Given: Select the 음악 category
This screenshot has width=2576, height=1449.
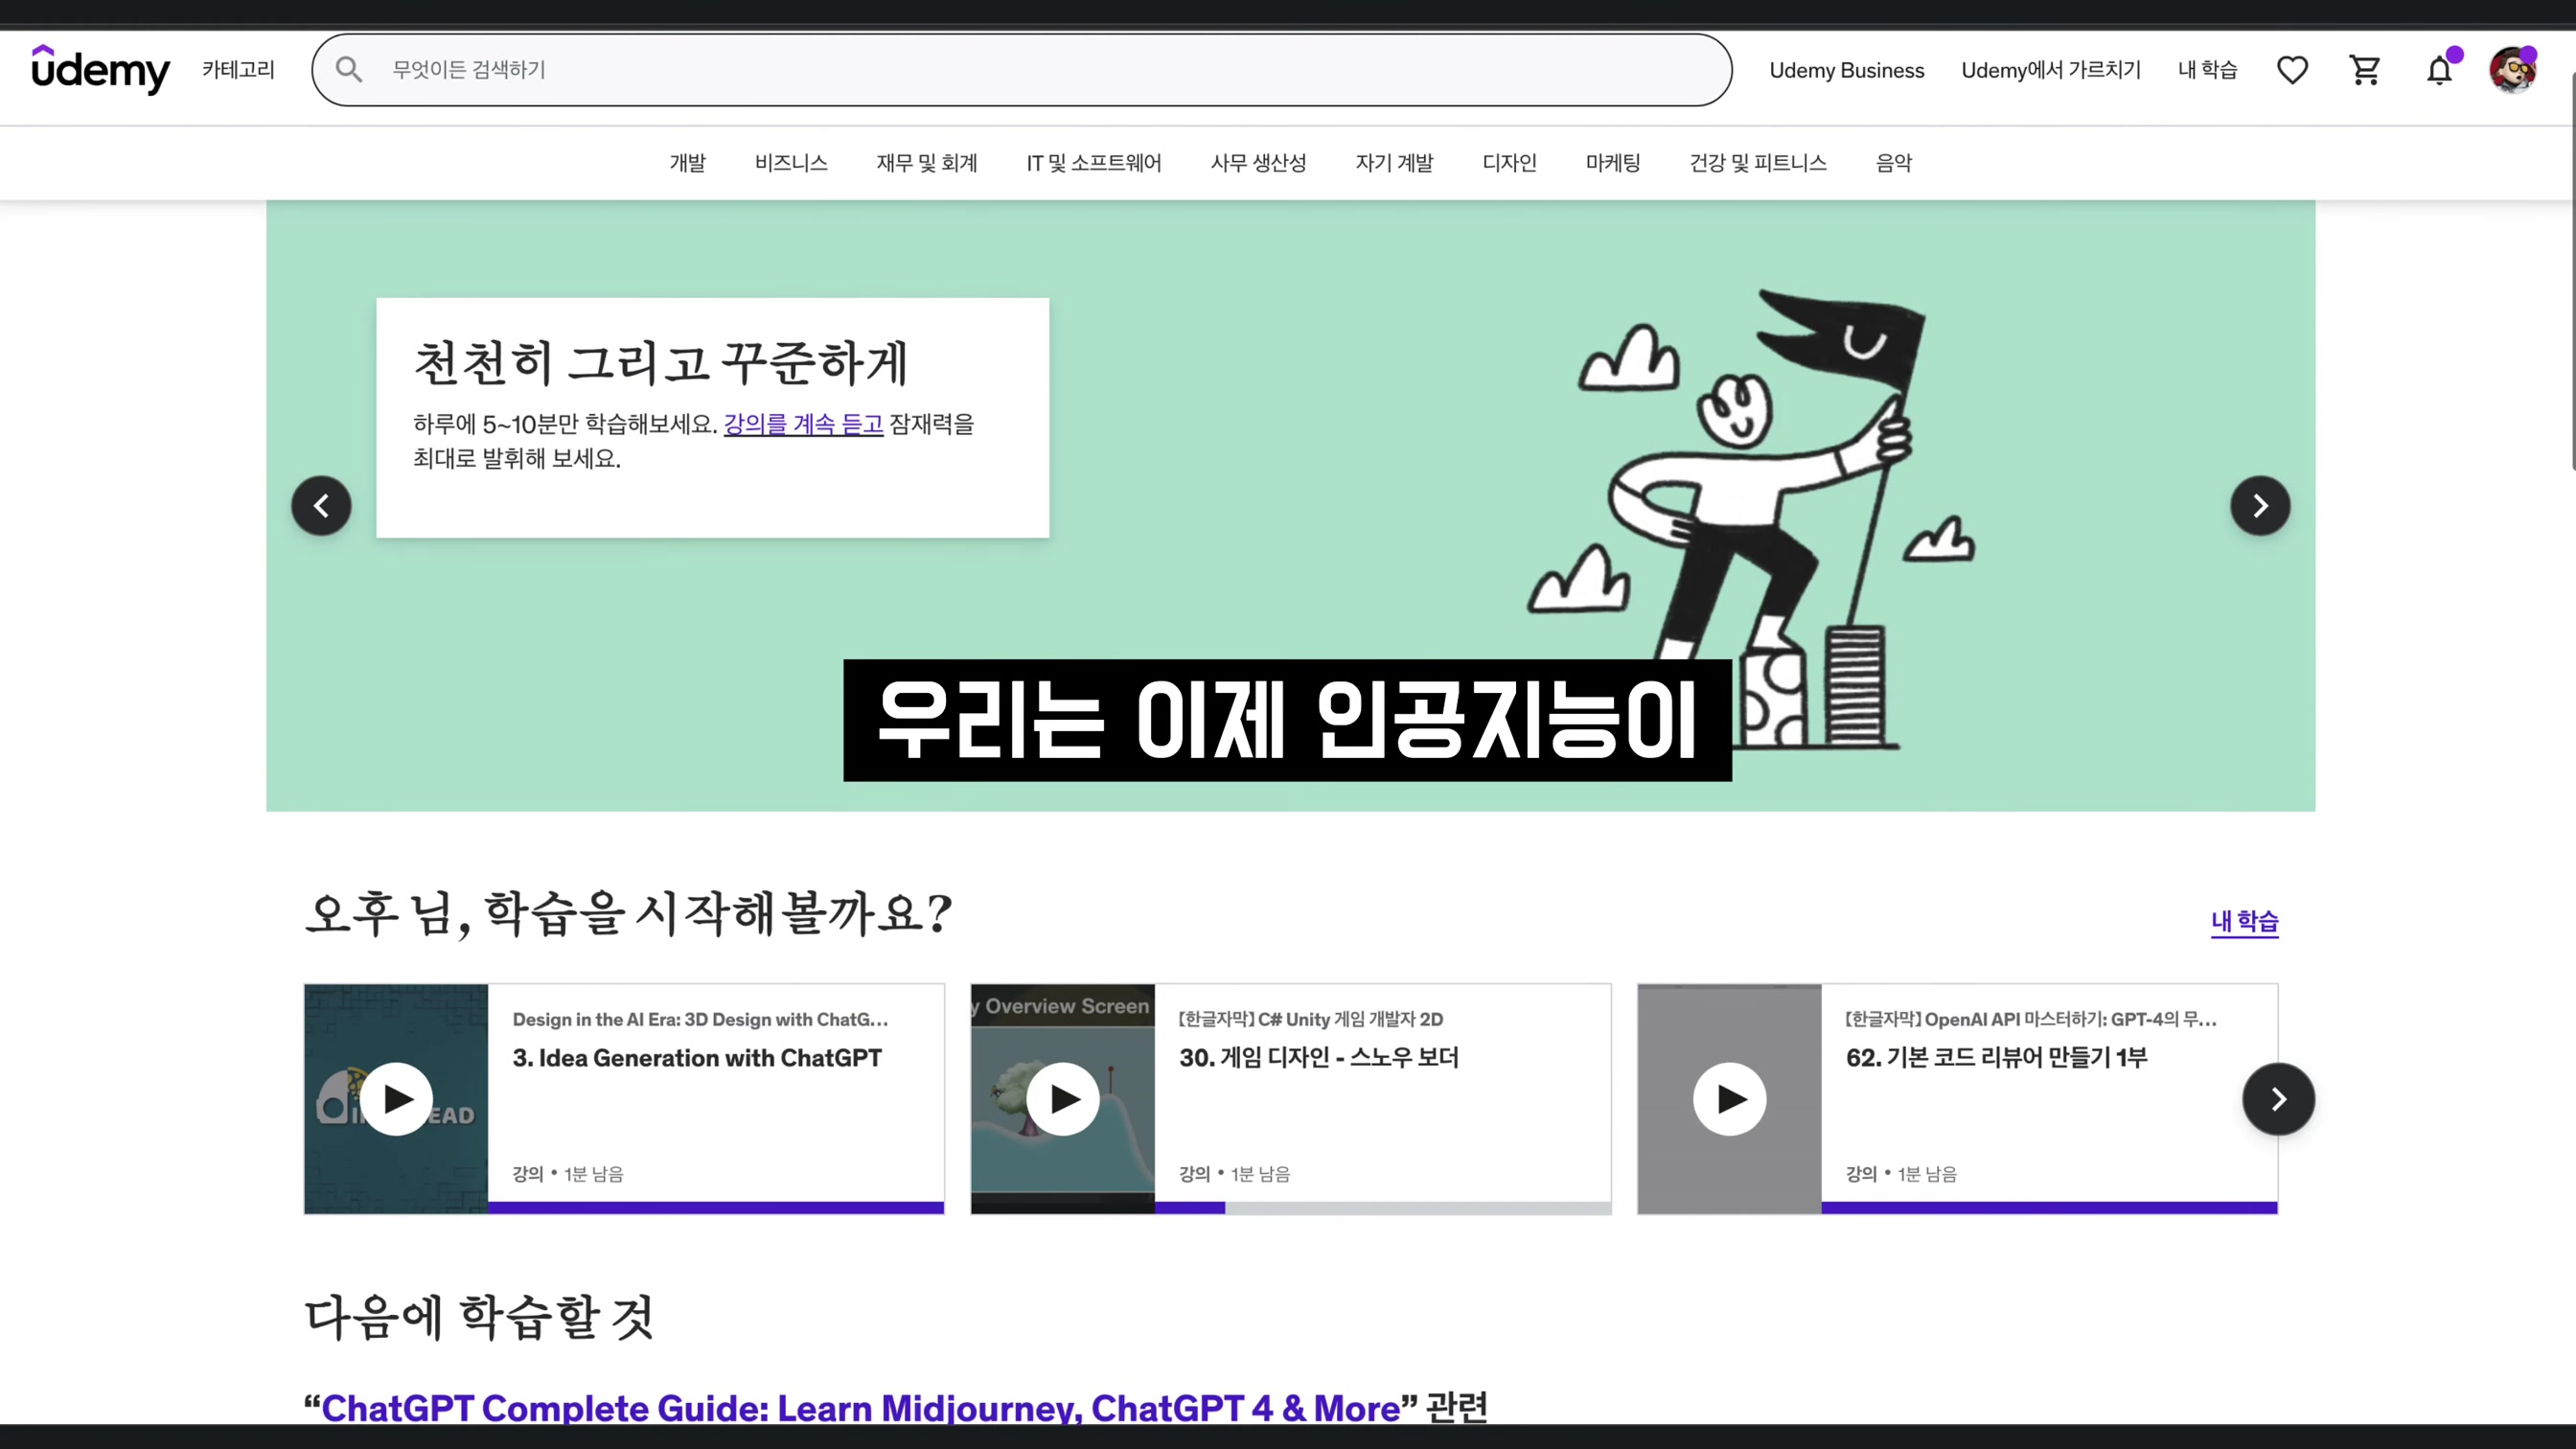Looking at the screenshot, I should pyautogui.click(x=1893, y=163).
